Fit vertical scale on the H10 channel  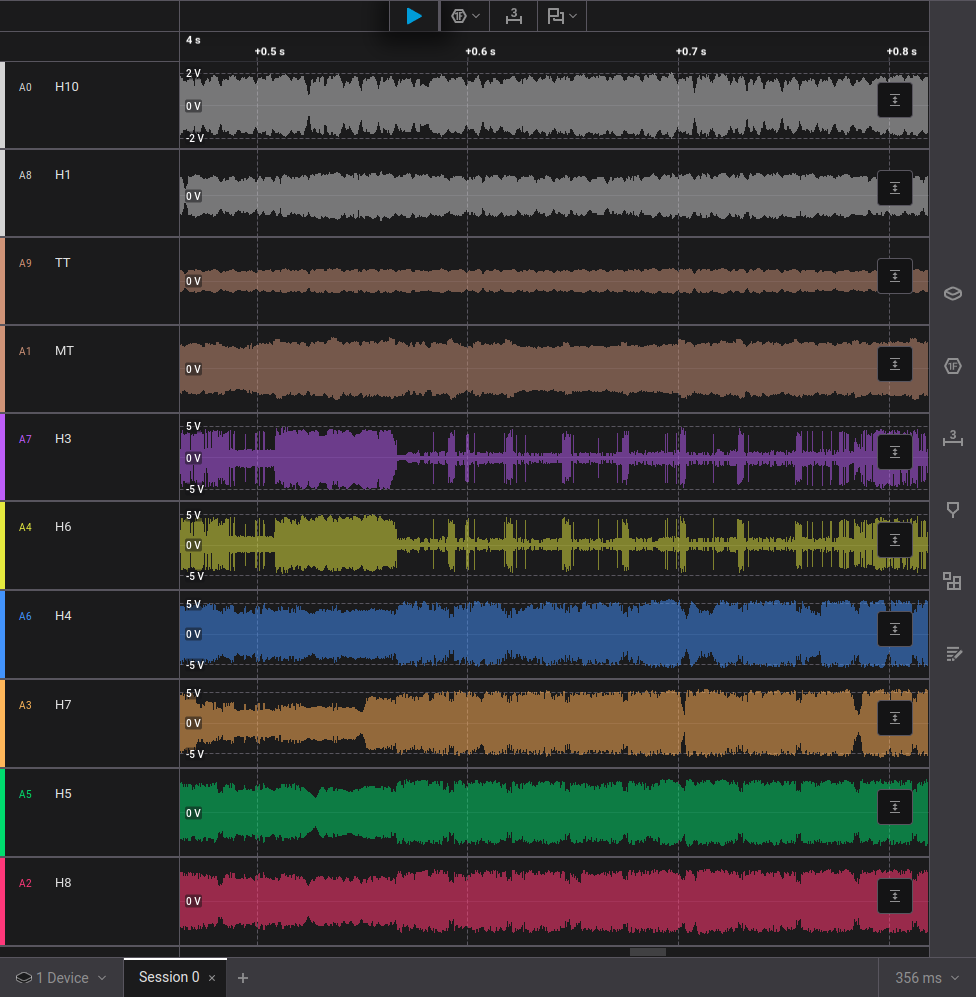click(x=894, y=100)
